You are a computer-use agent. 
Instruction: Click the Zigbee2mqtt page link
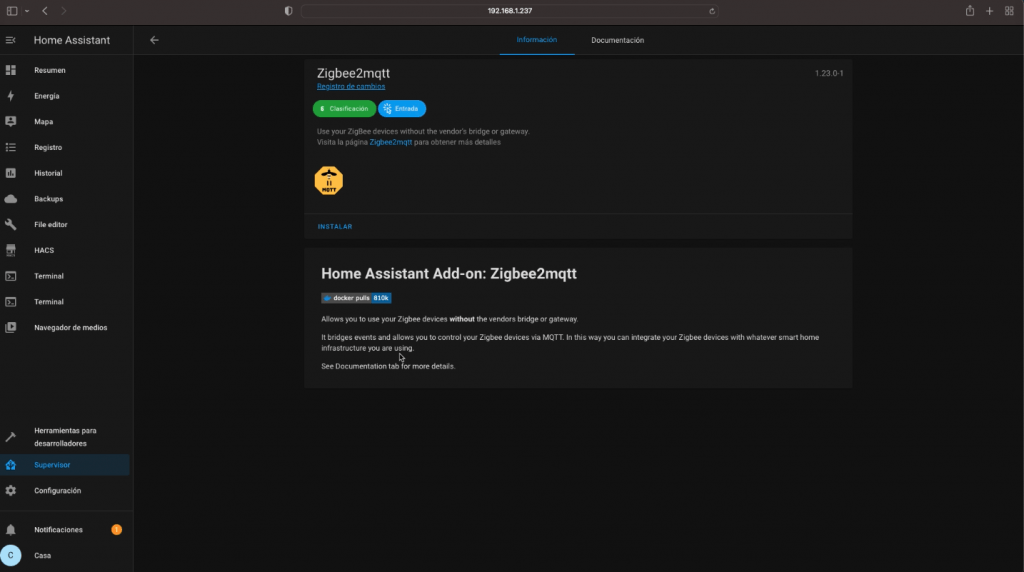coord(391,143)
